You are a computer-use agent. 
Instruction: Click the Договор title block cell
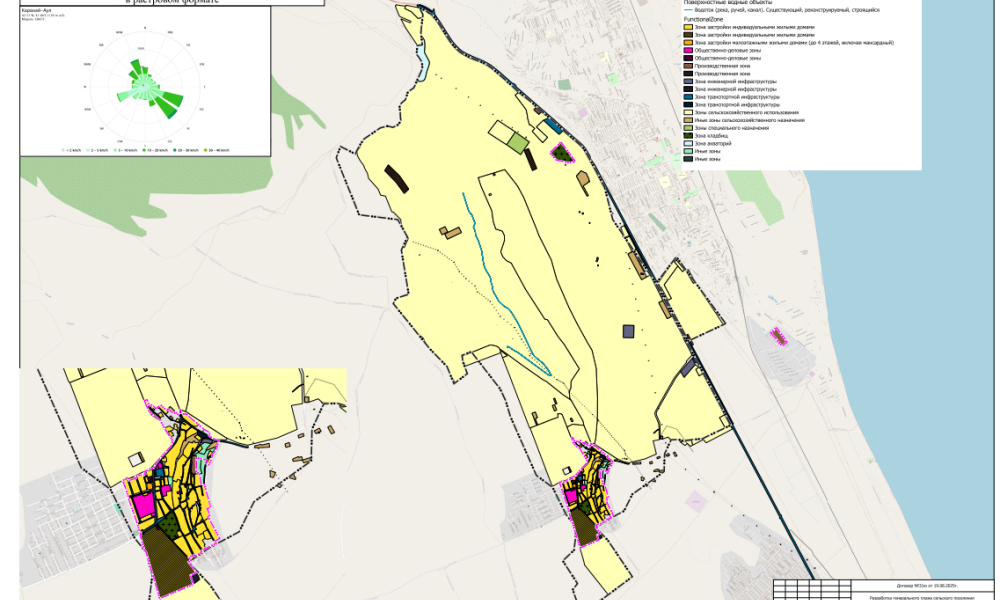[x=920, y=585]
